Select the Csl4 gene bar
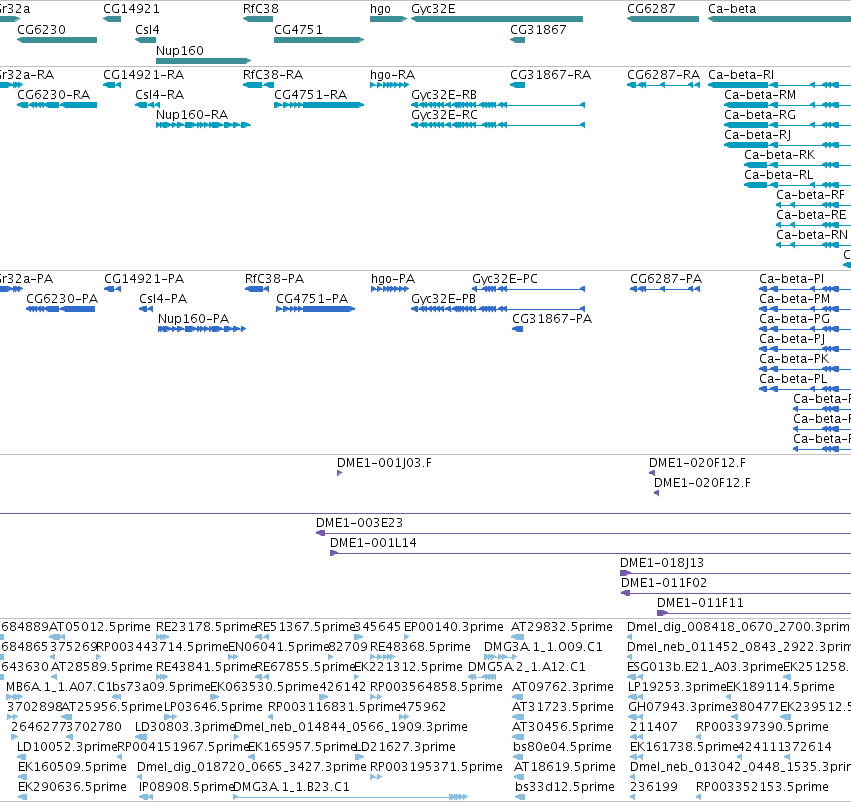This screenshot has height=802, width=851. [145, 40]
